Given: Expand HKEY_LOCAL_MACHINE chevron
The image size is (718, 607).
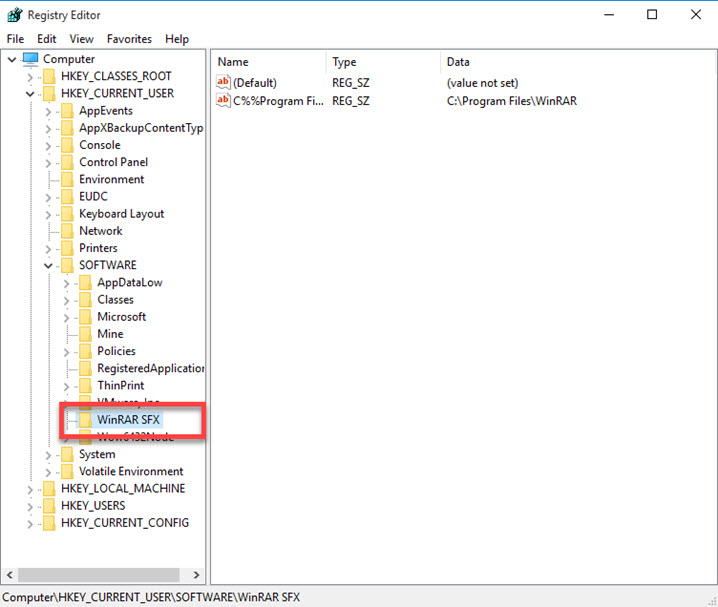Looking at the screenshot, I should (x=30, y=490).
